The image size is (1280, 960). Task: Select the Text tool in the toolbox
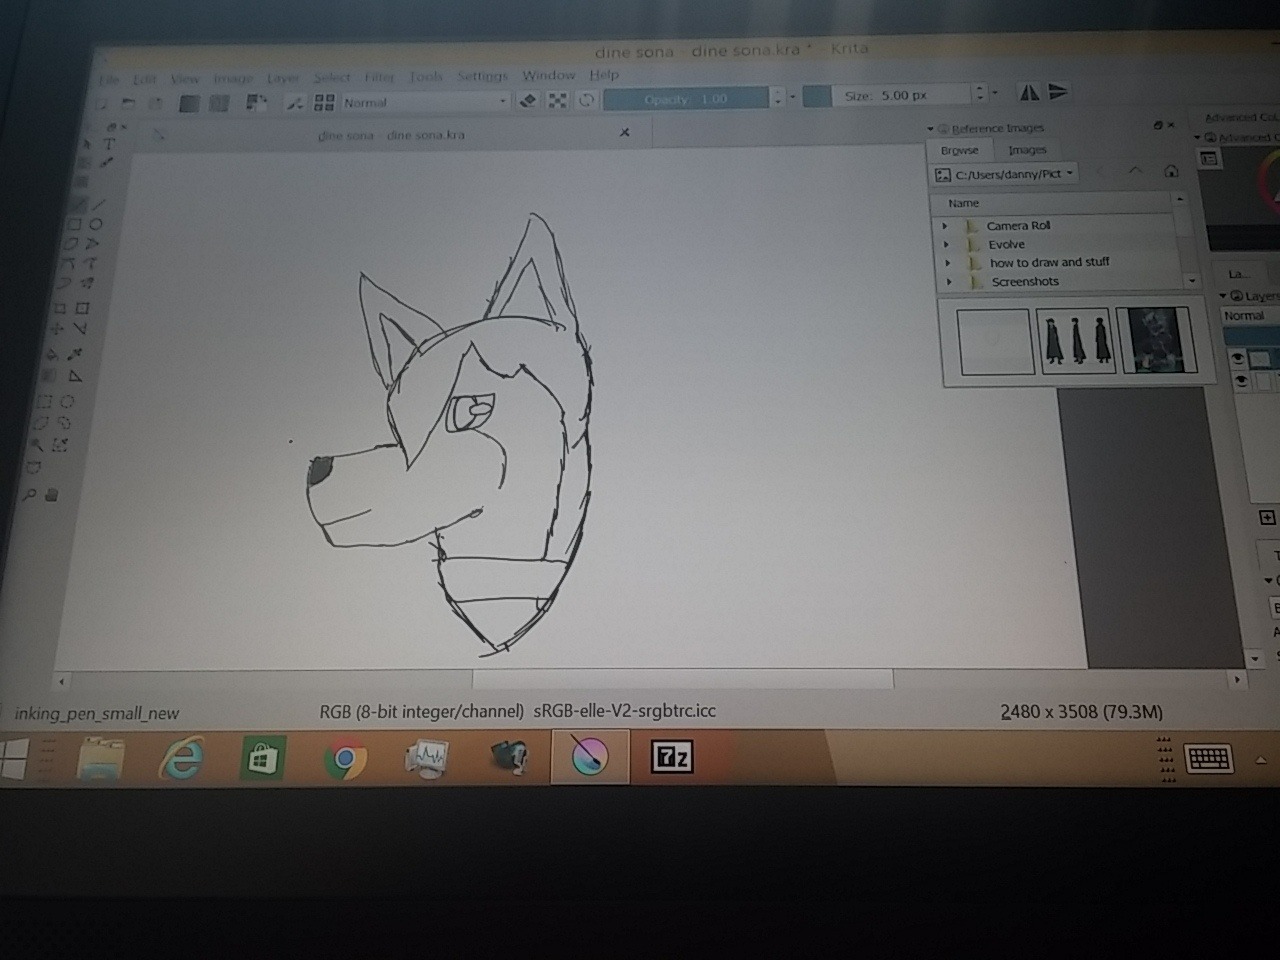(109, 144)
